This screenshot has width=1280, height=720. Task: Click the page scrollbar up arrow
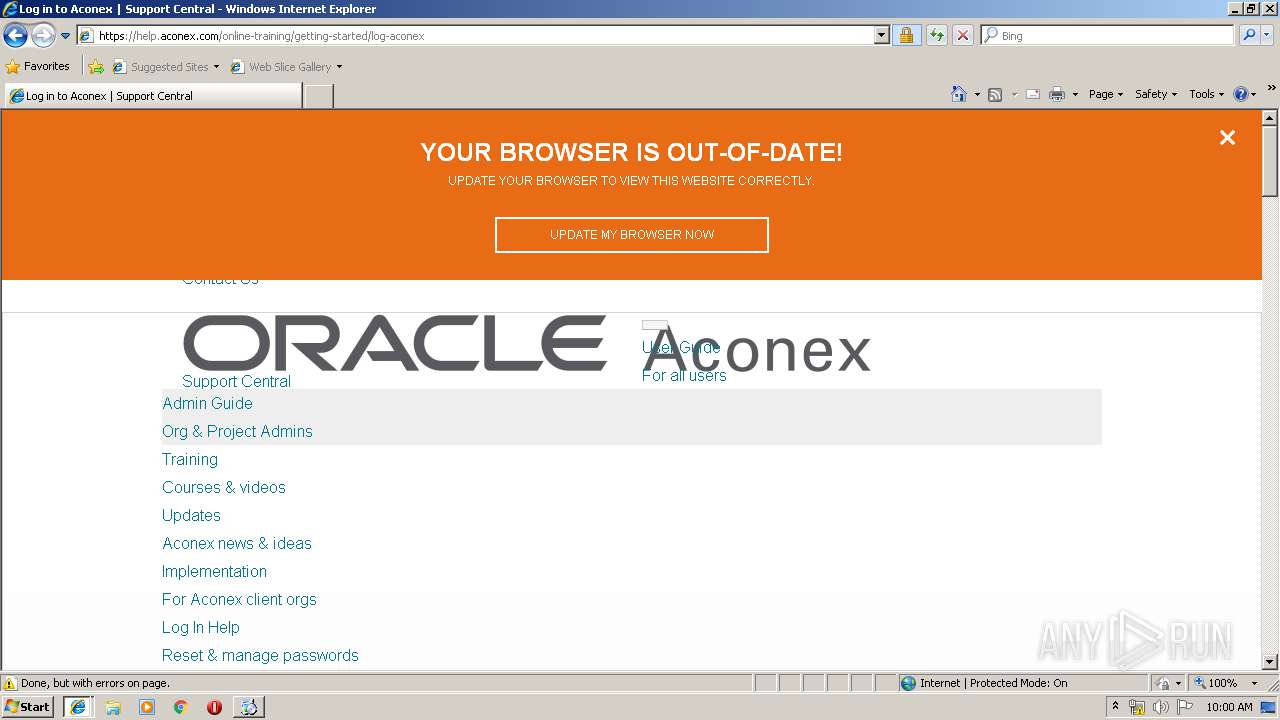(x=1270, y=119)
